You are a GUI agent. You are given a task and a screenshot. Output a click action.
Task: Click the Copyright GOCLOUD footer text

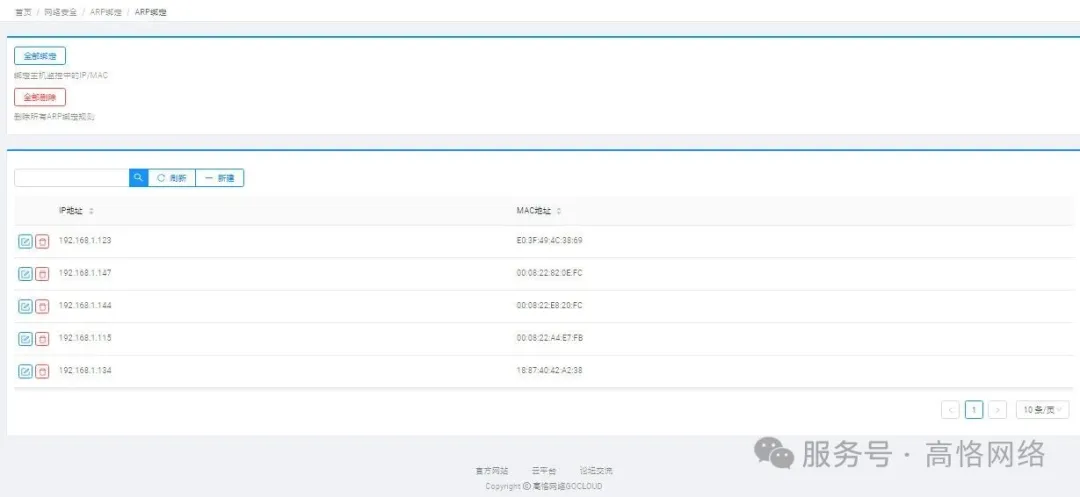543,486
